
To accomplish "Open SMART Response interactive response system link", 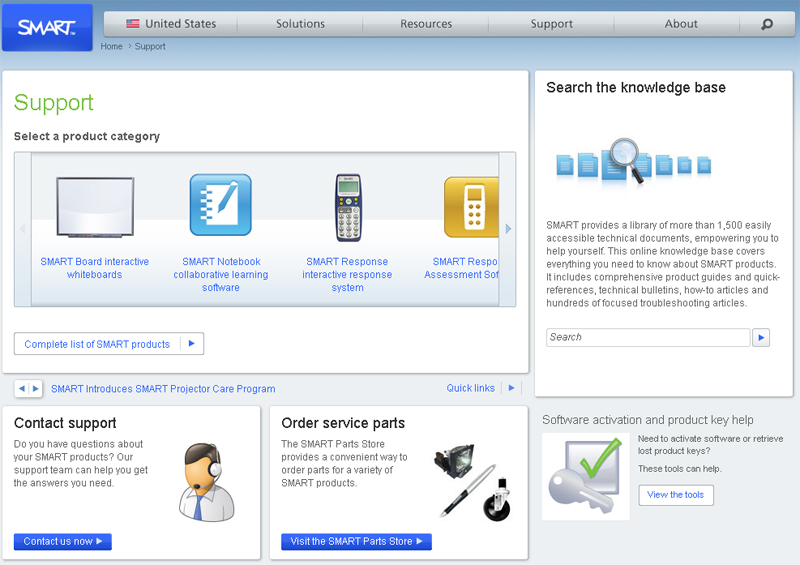I will [347, 275].
